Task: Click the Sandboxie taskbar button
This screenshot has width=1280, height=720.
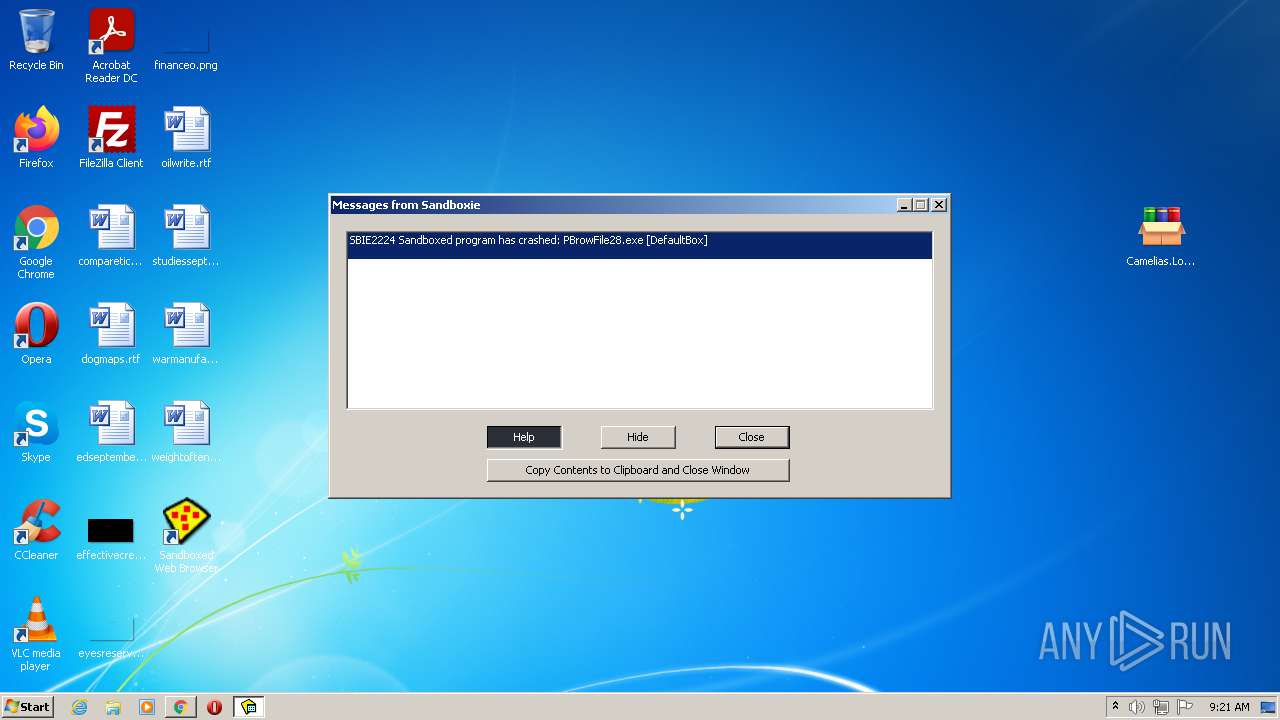Action: [248, 707]
